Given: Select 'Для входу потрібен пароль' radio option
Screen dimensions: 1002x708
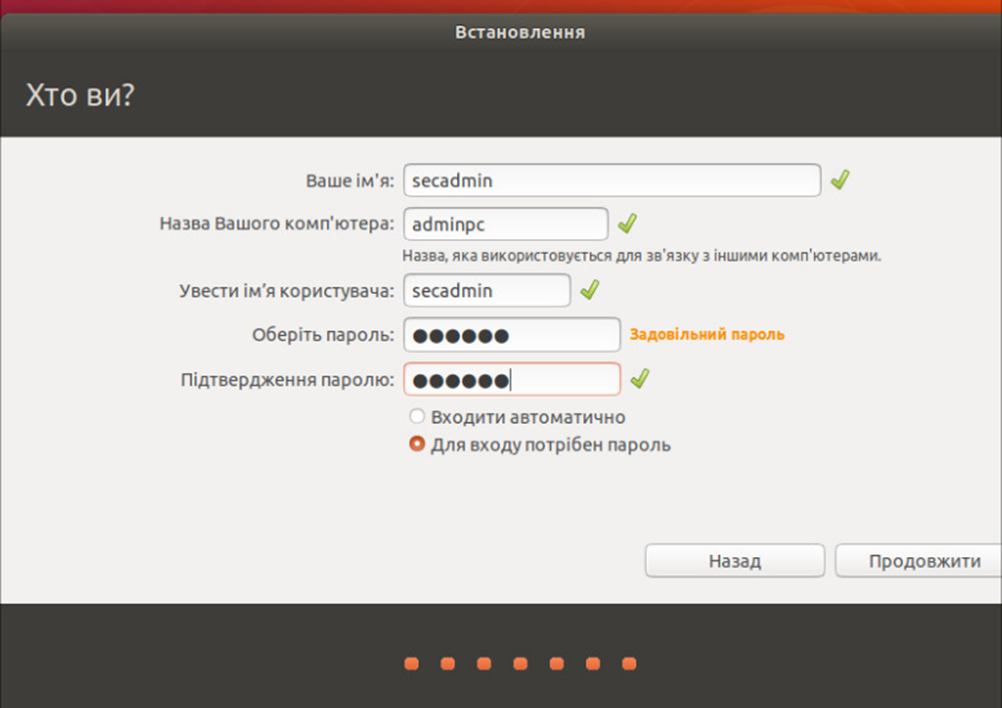Looking at the screenshot, I should click(x=417, y=445).
